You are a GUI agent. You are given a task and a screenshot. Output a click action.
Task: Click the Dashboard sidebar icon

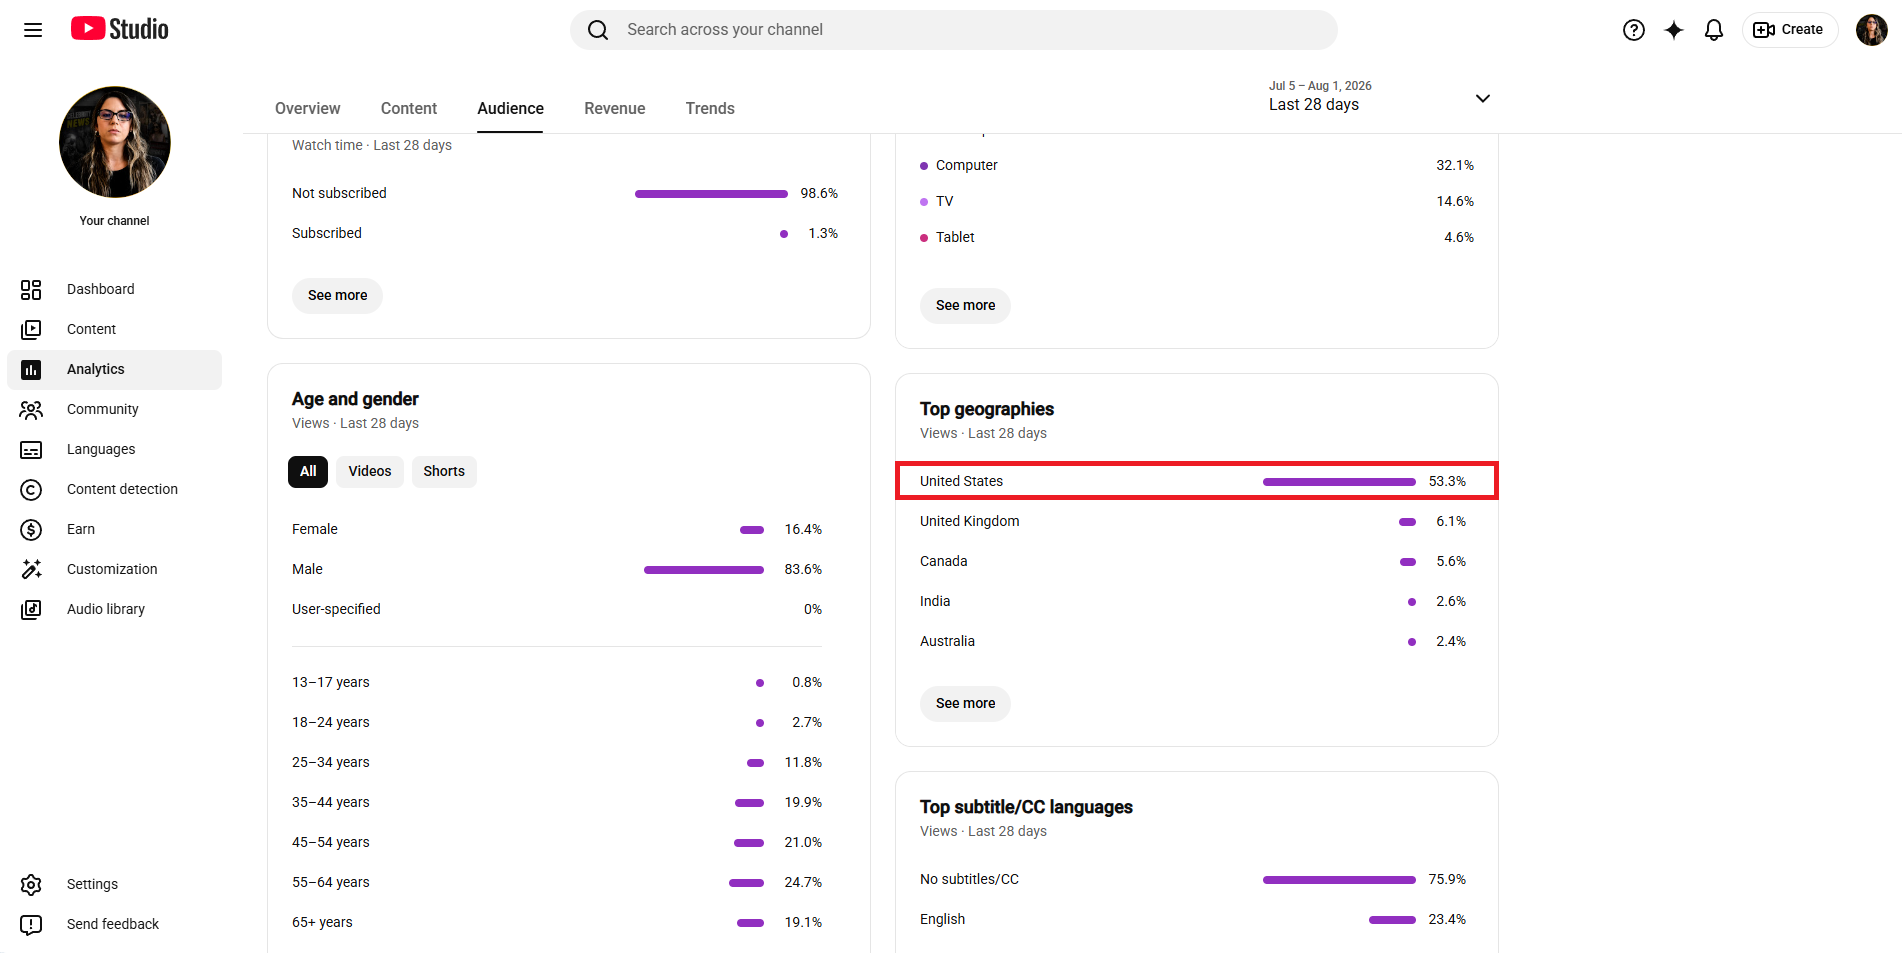coord(31,289)
